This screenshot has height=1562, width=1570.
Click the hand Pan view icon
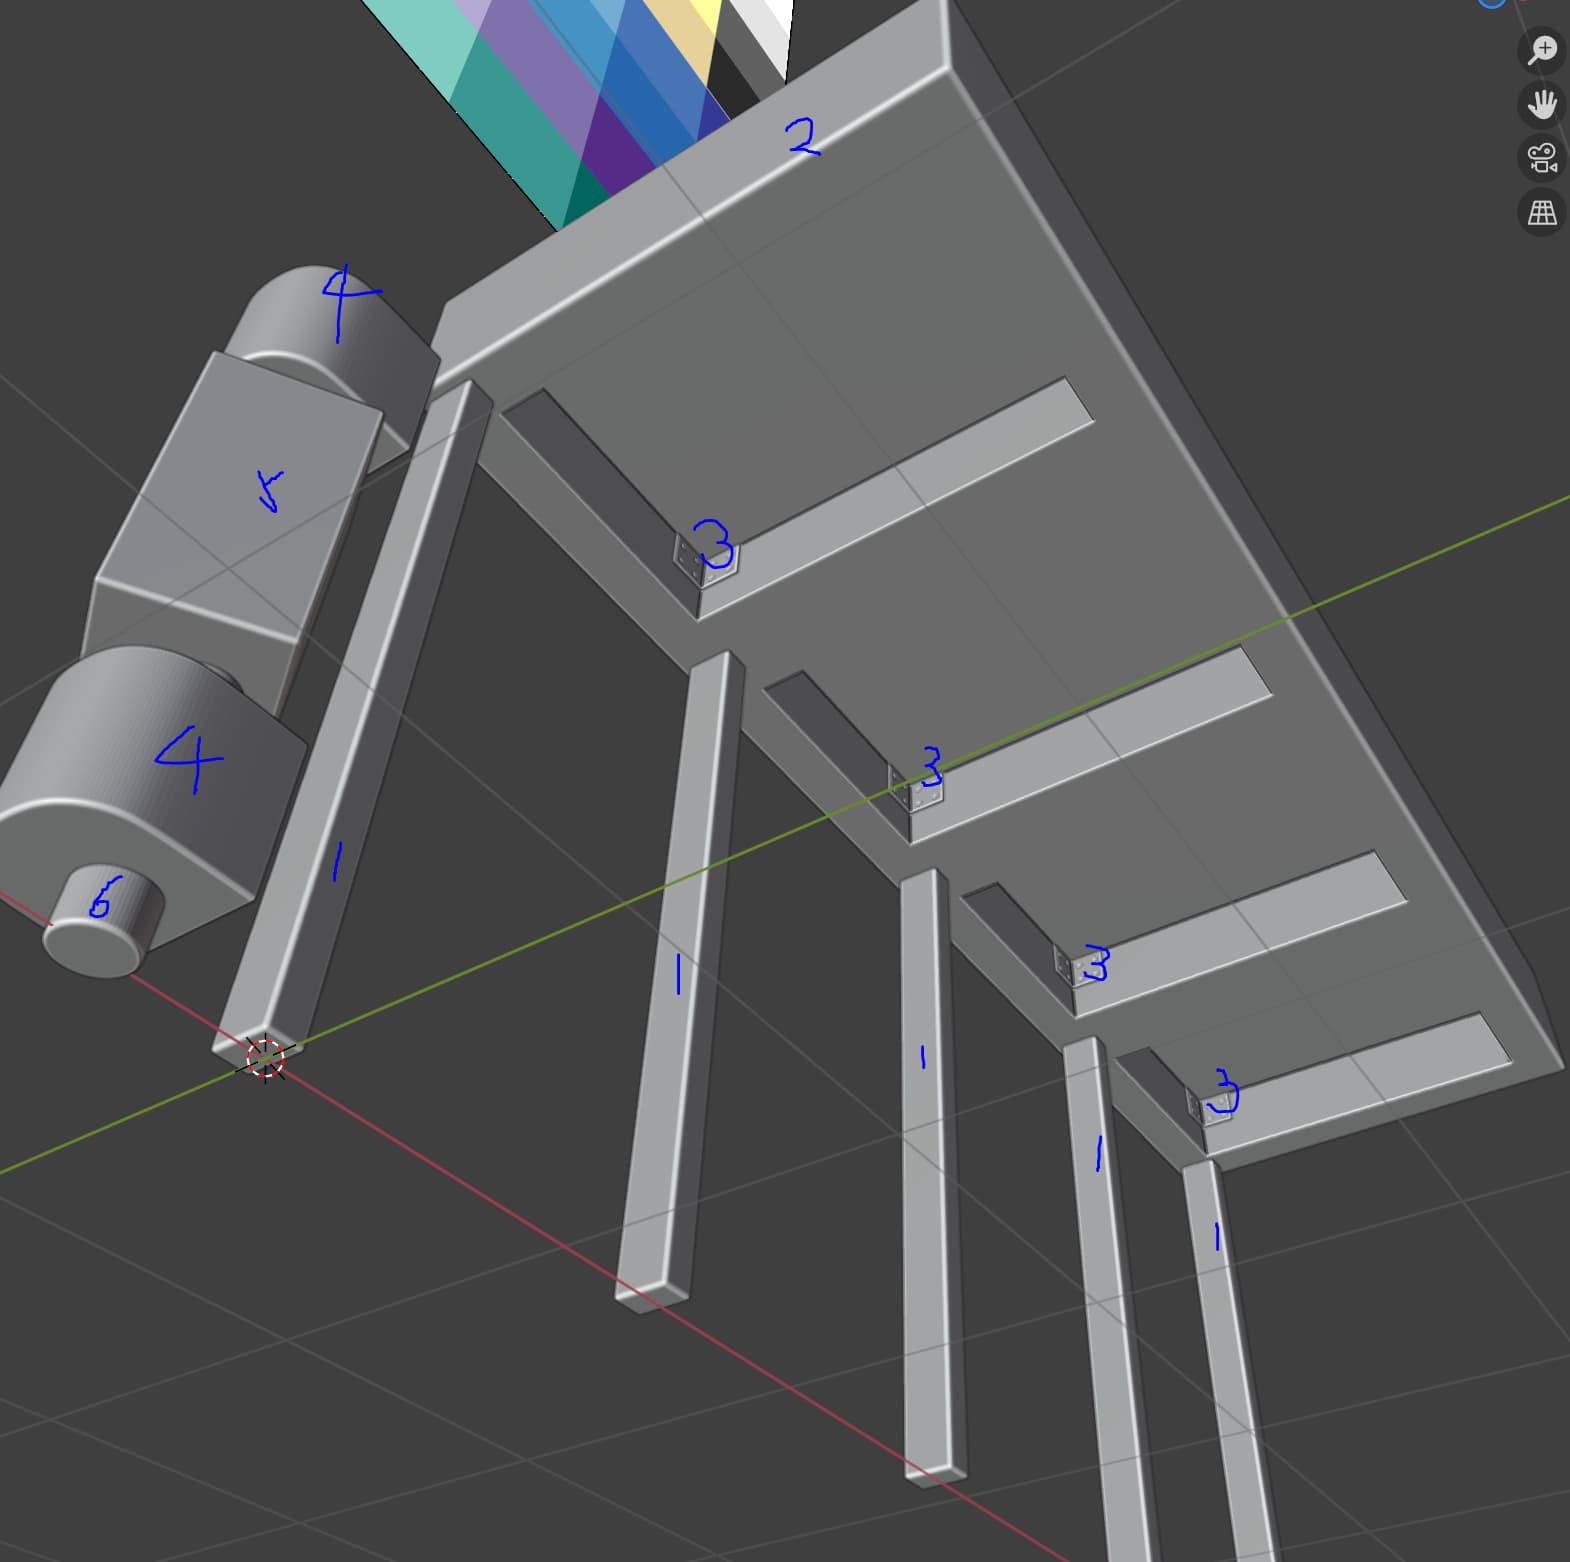tap(1542, 104)
